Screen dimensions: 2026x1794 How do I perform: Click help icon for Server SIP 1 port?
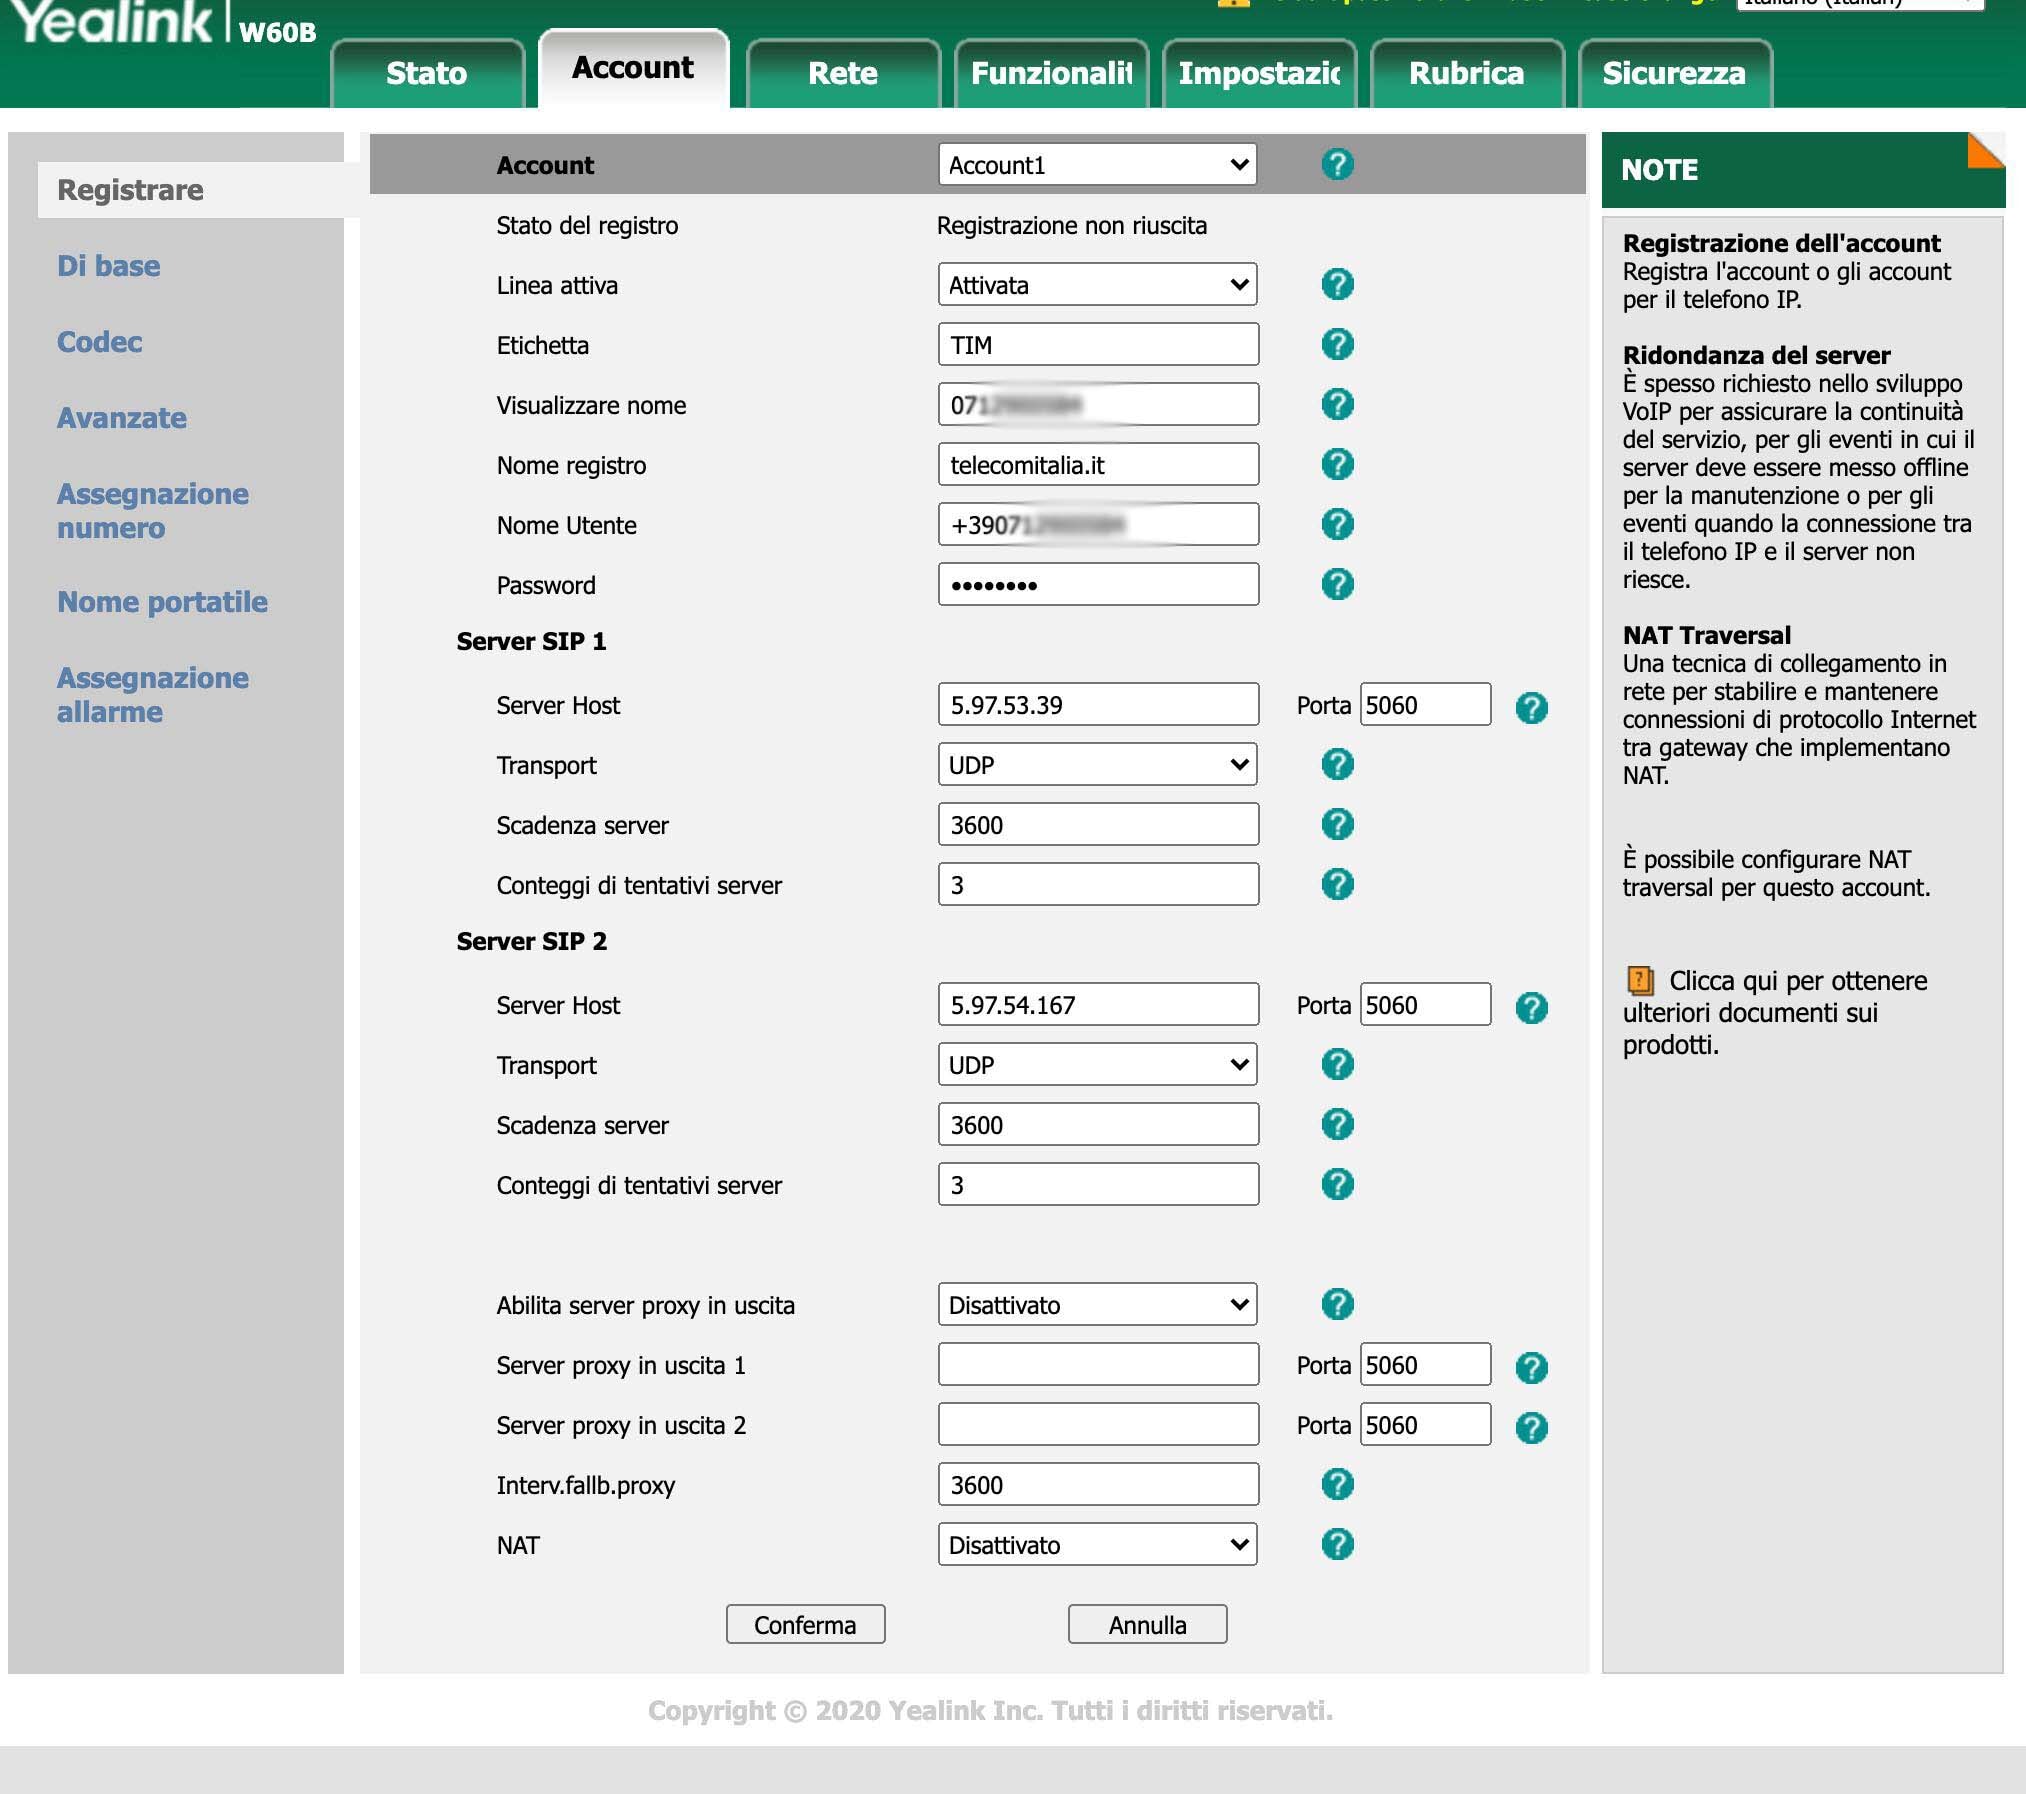coord(1531,708)
